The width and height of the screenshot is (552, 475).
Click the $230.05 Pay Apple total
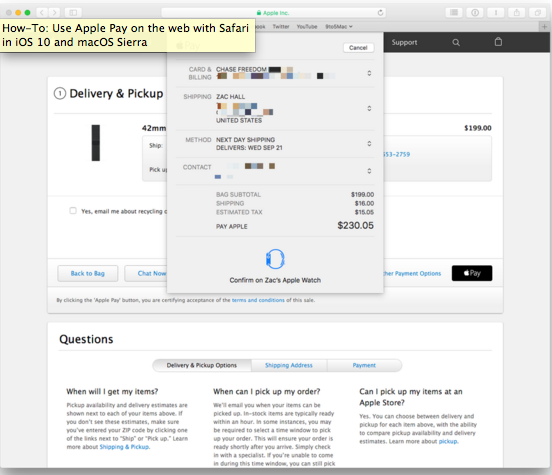tap(355, 225)
